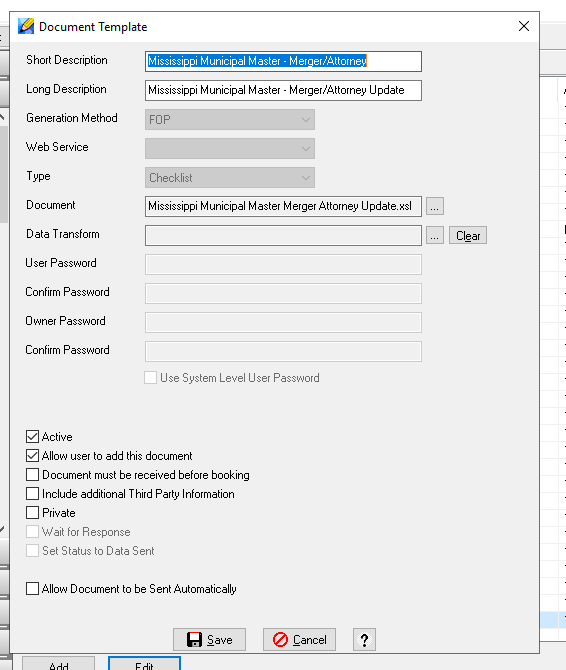Toggle Allow user to add this document
Image resolution: width=566 pixels, height=670 pixels.
click(x=32, y=455)
